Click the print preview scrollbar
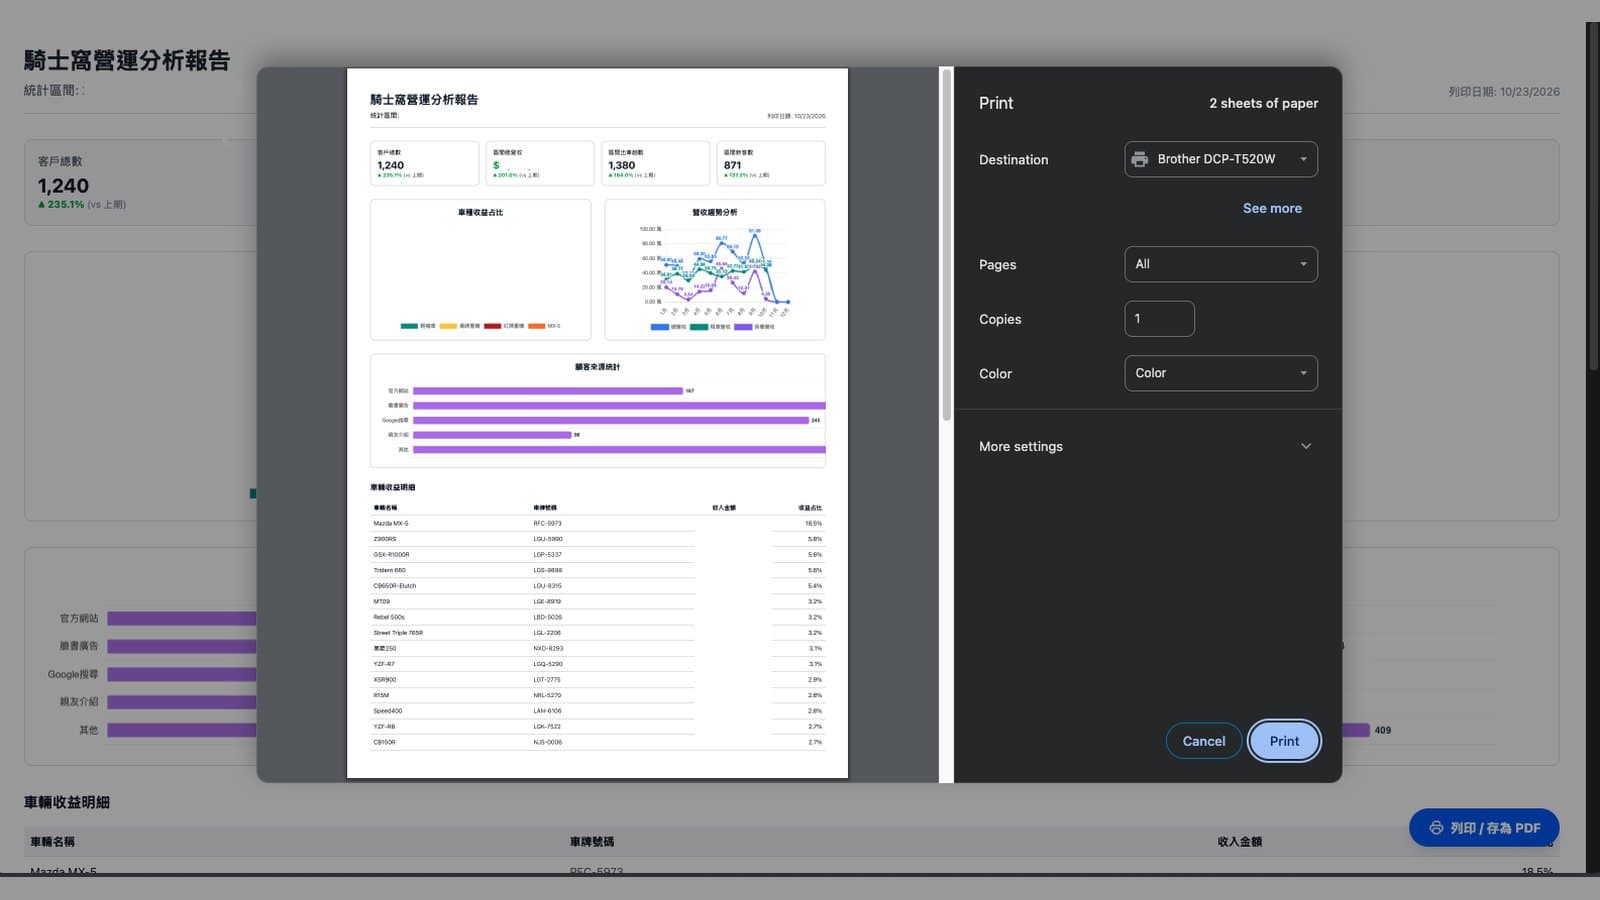Viewport: 1600px width, 900px height. tap(946, 245)
